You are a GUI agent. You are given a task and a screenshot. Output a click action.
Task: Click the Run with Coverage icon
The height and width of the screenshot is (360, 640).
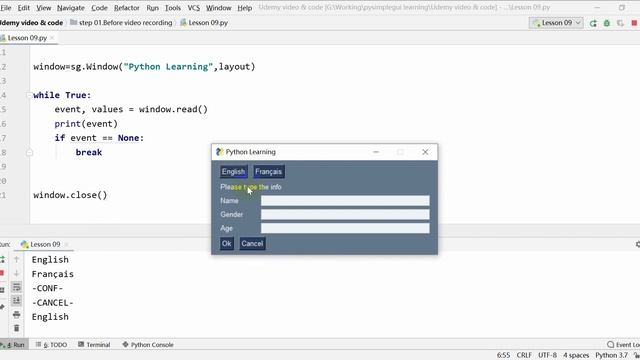620,23
